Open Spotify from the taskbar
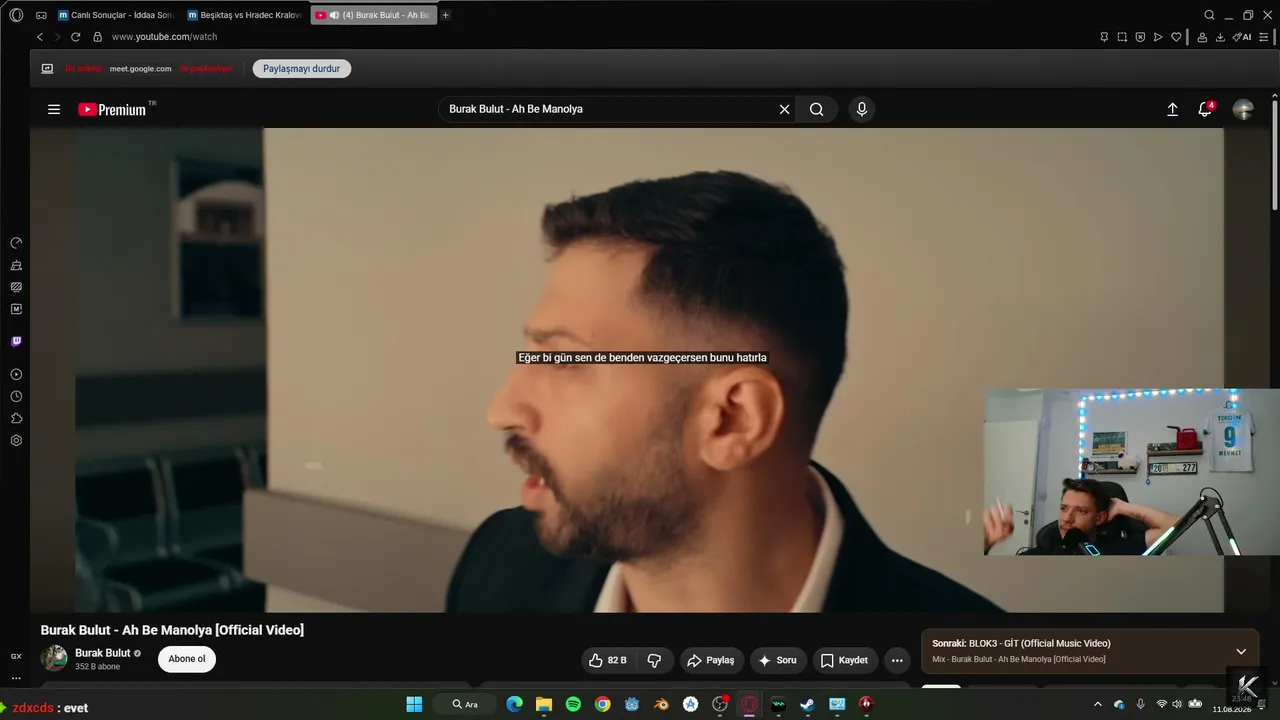Viewport: 1280px width, 720px height. click(x=573, y=704)
